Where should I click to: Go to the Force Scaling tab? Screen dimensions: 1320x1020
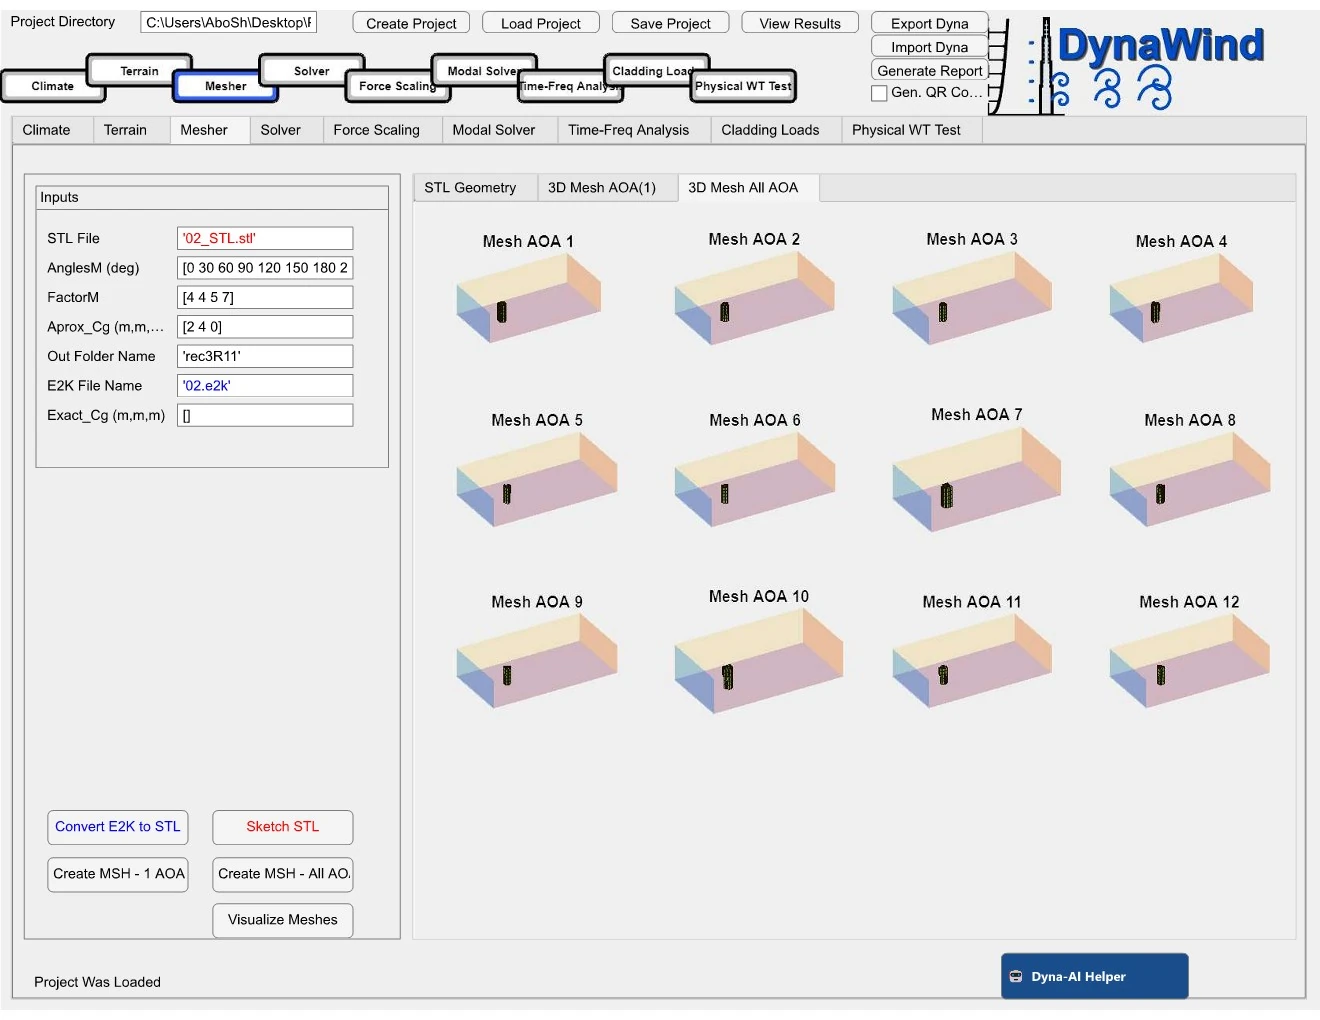tap(376, 130)
